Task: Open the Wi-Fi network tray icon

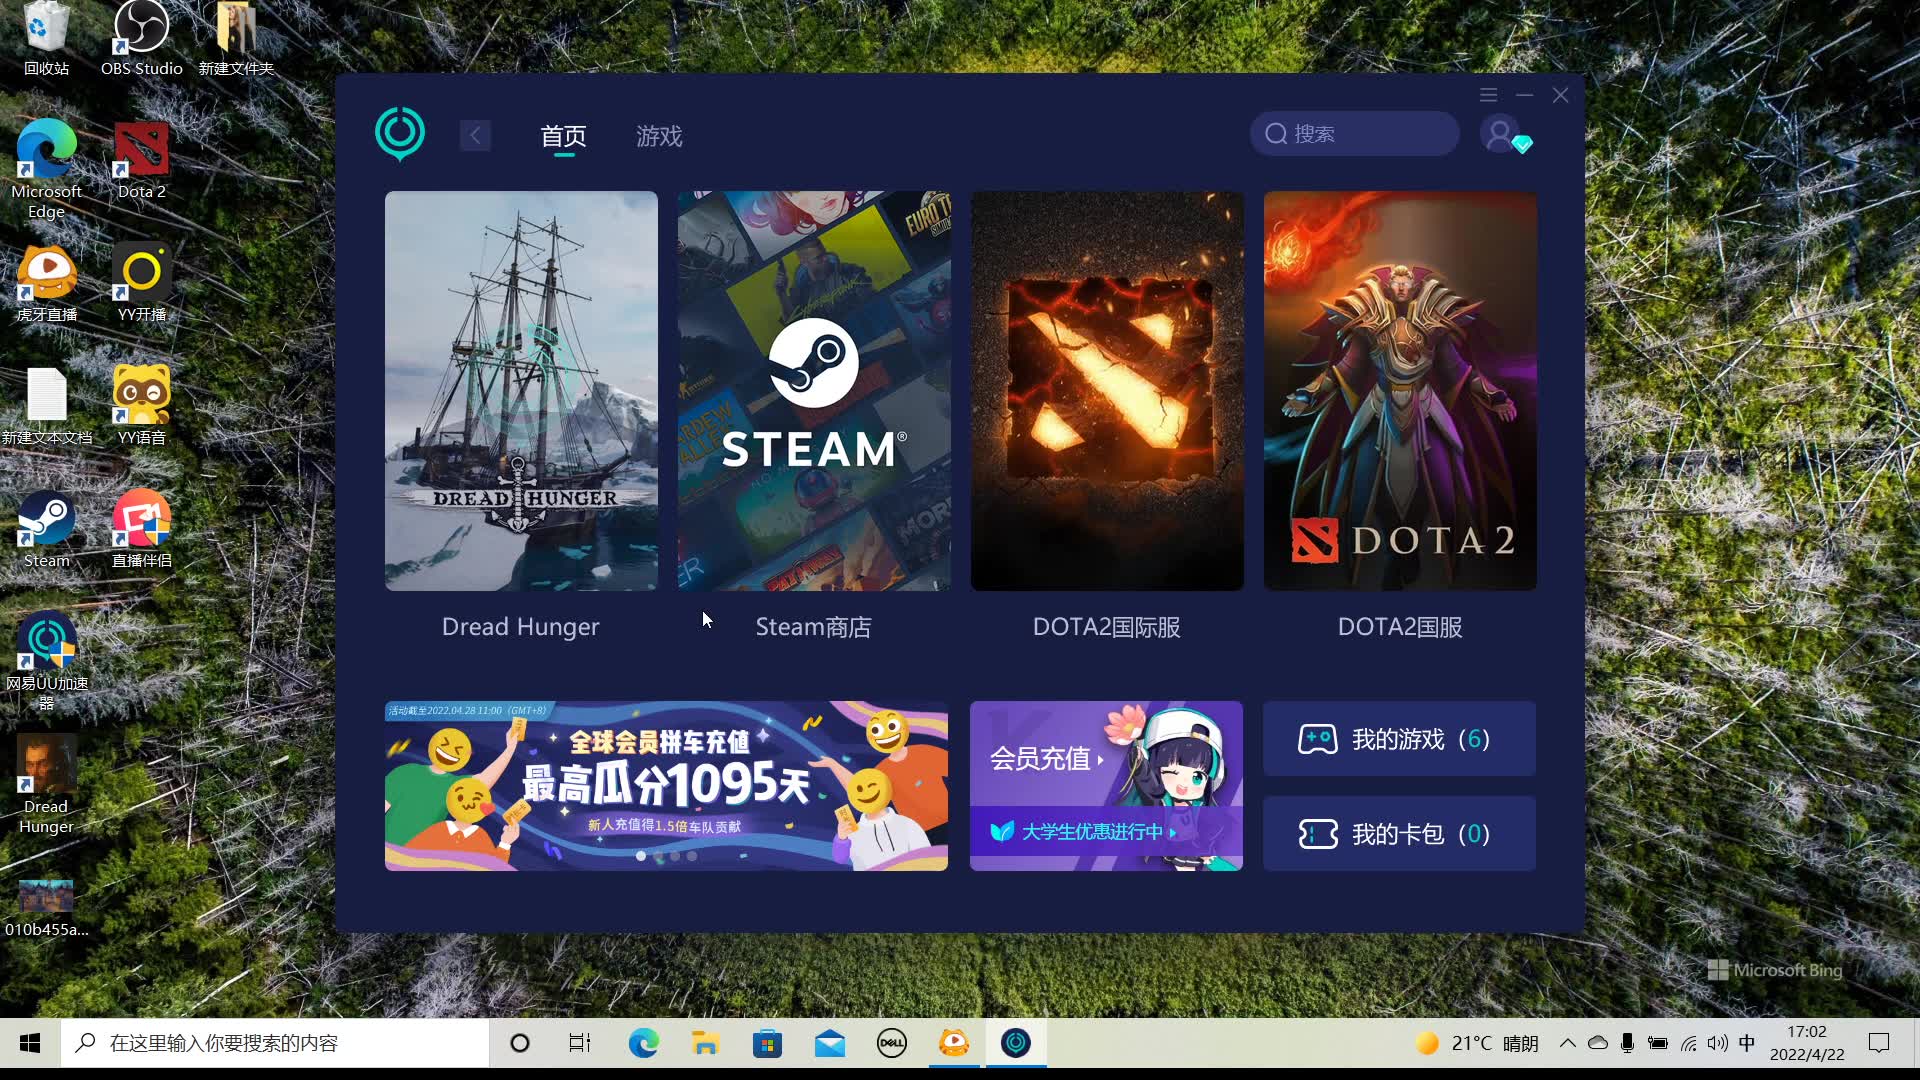Action: [x=1688, y=1043]
